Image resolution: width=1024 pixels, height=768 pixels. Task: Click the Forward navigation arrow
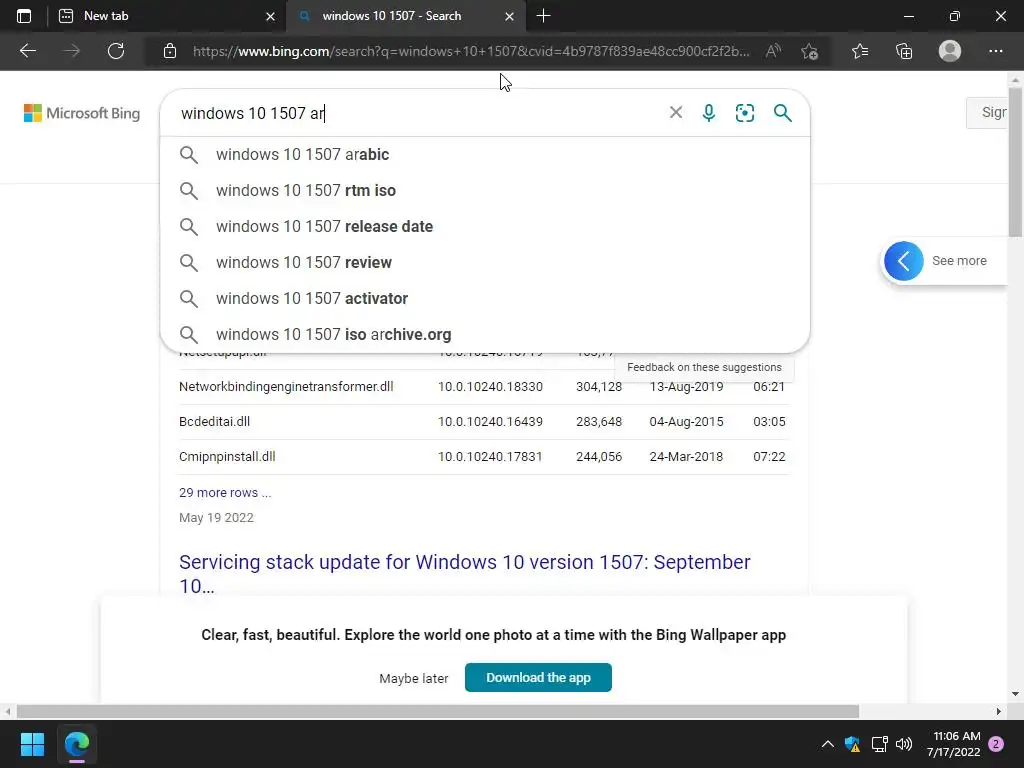point(72,51)
